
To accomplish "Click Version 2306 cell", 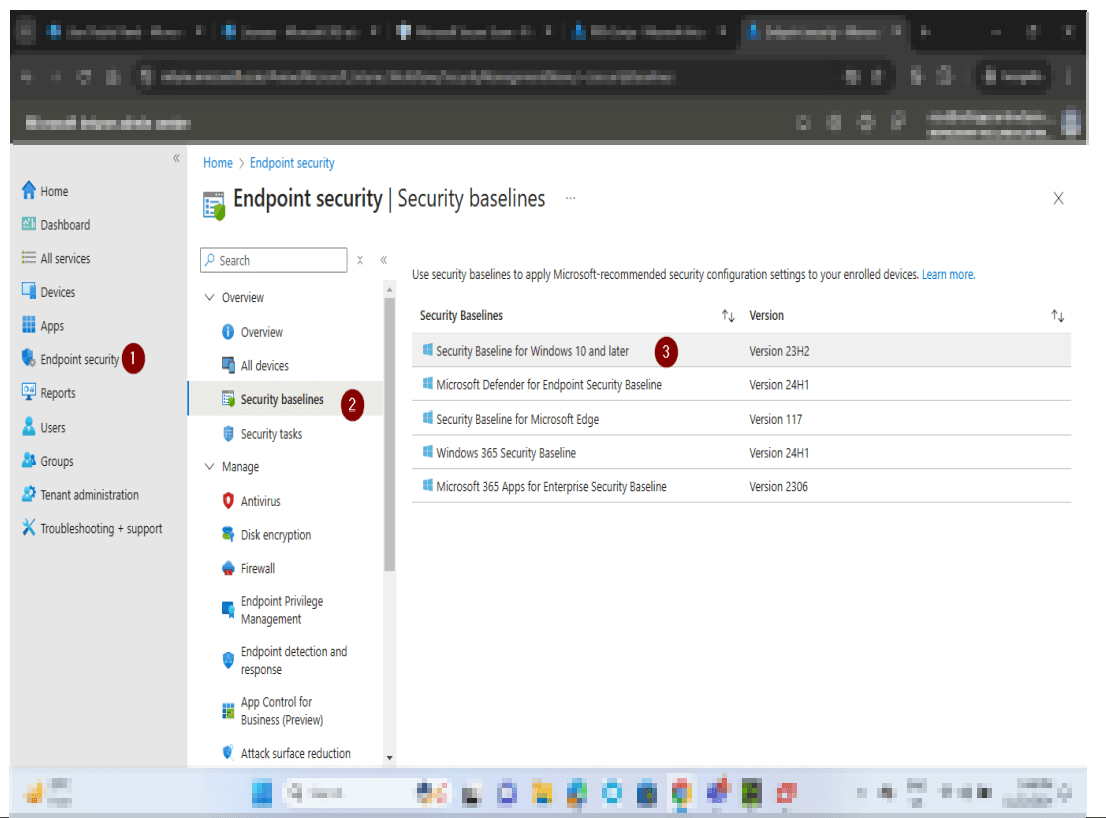I will click(778, 487).
